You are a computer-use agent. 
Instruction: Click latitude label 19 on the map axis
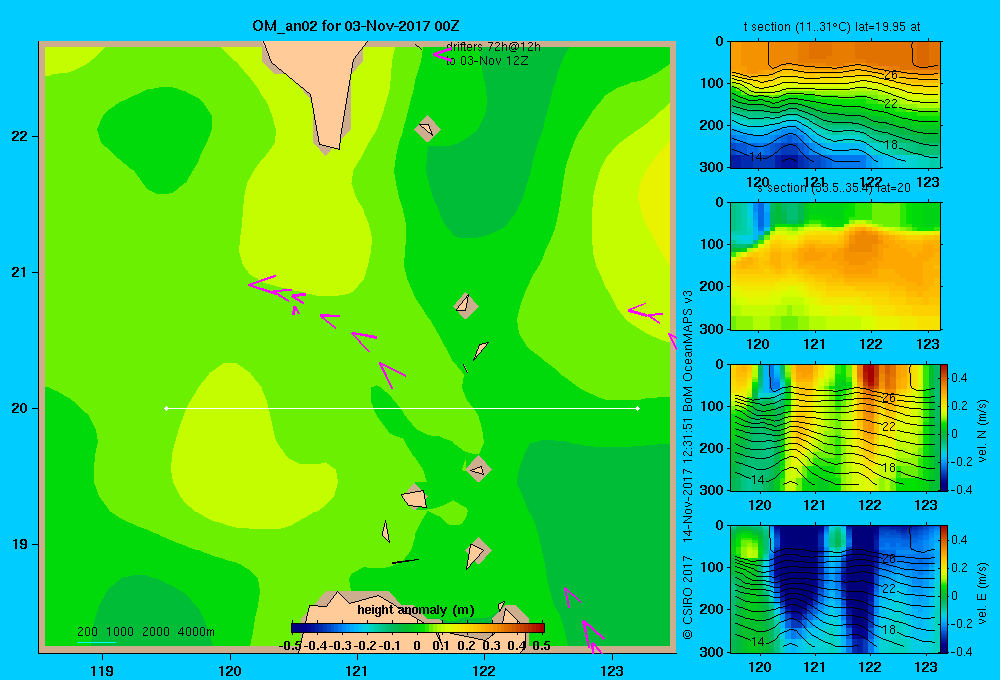tap(20, 544)
